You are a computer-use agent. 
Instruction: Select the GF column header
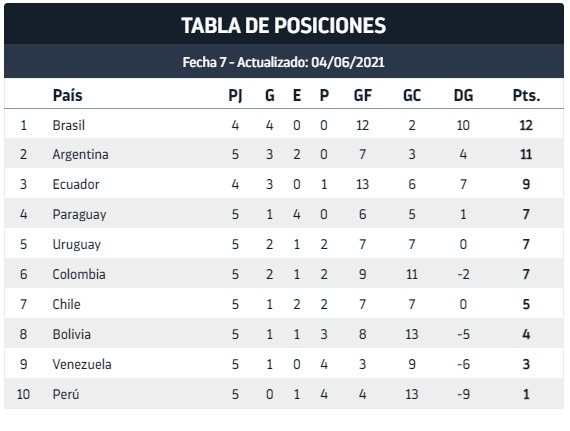point(362,95)
